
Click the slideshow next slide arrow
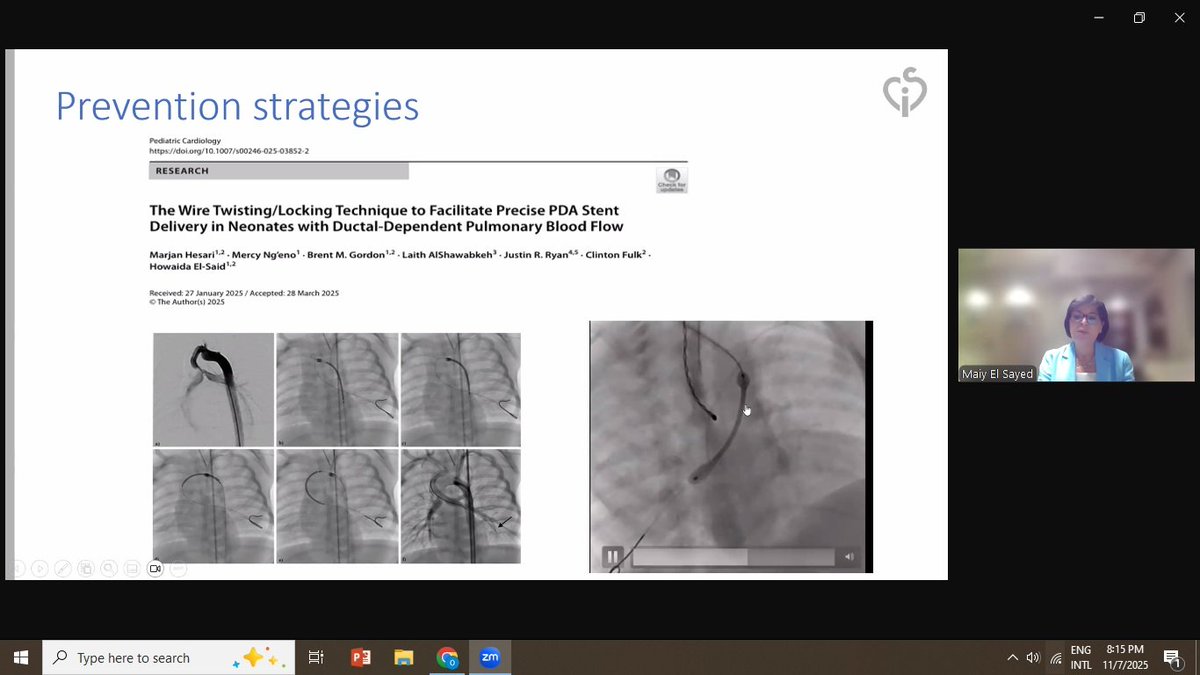pyautogui.click(x=39, y=569)
